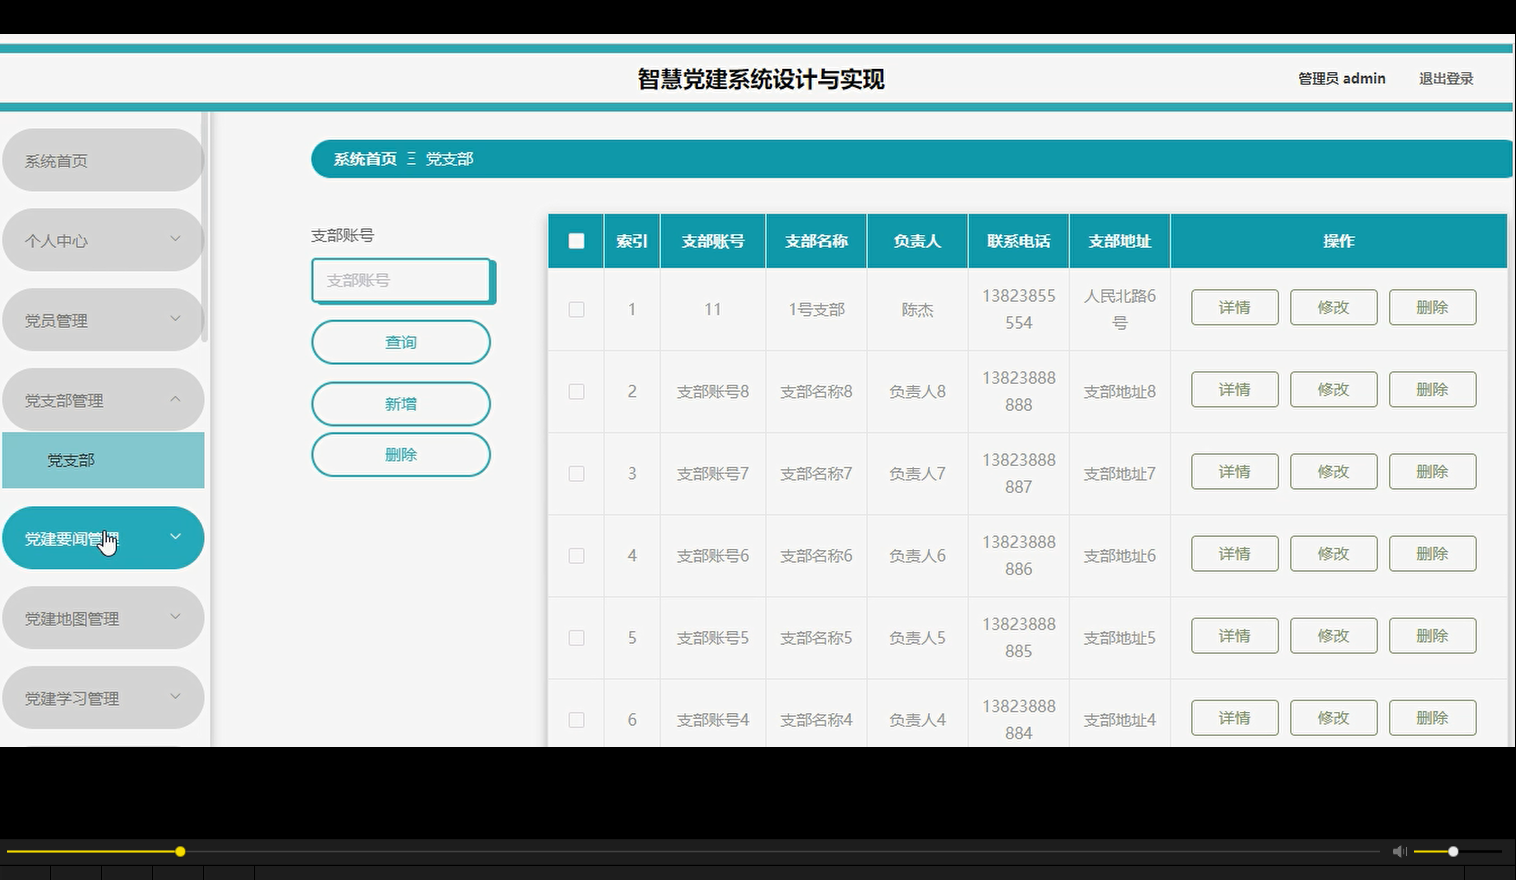Click the 新增 add button

[x=400, y=404]
